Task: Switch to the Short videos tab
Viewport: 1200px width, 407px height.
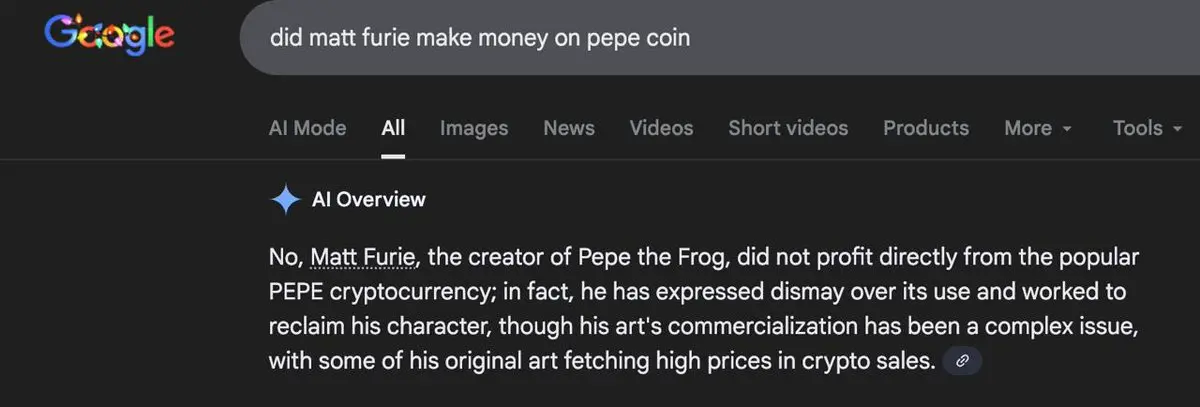Action: (788, 128)
